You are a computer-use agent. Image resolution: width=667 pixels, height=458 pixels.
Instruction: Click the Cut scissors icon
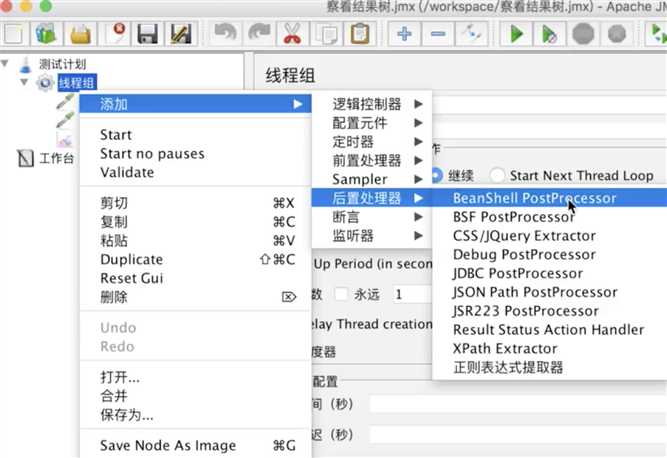(292, 34)
